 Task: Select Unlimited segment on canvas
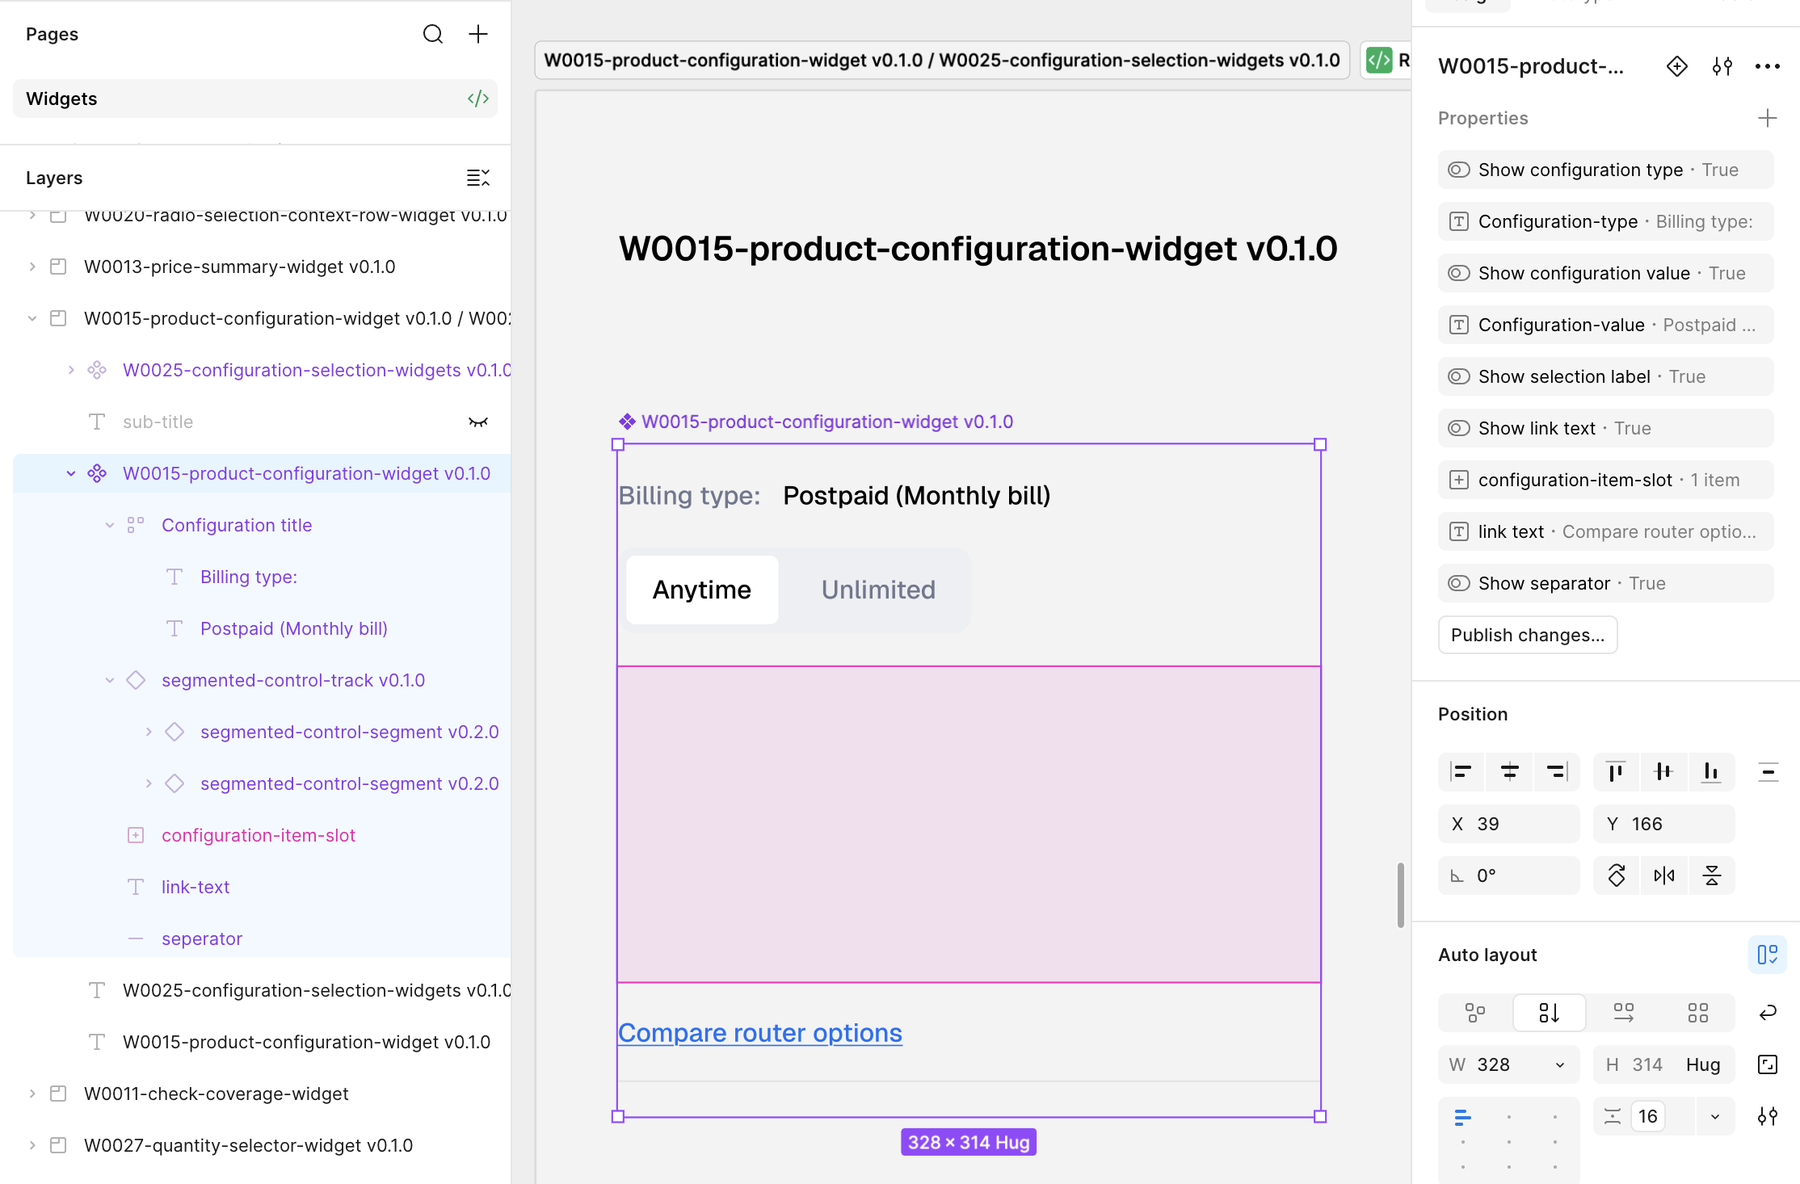tap(878, 590)
